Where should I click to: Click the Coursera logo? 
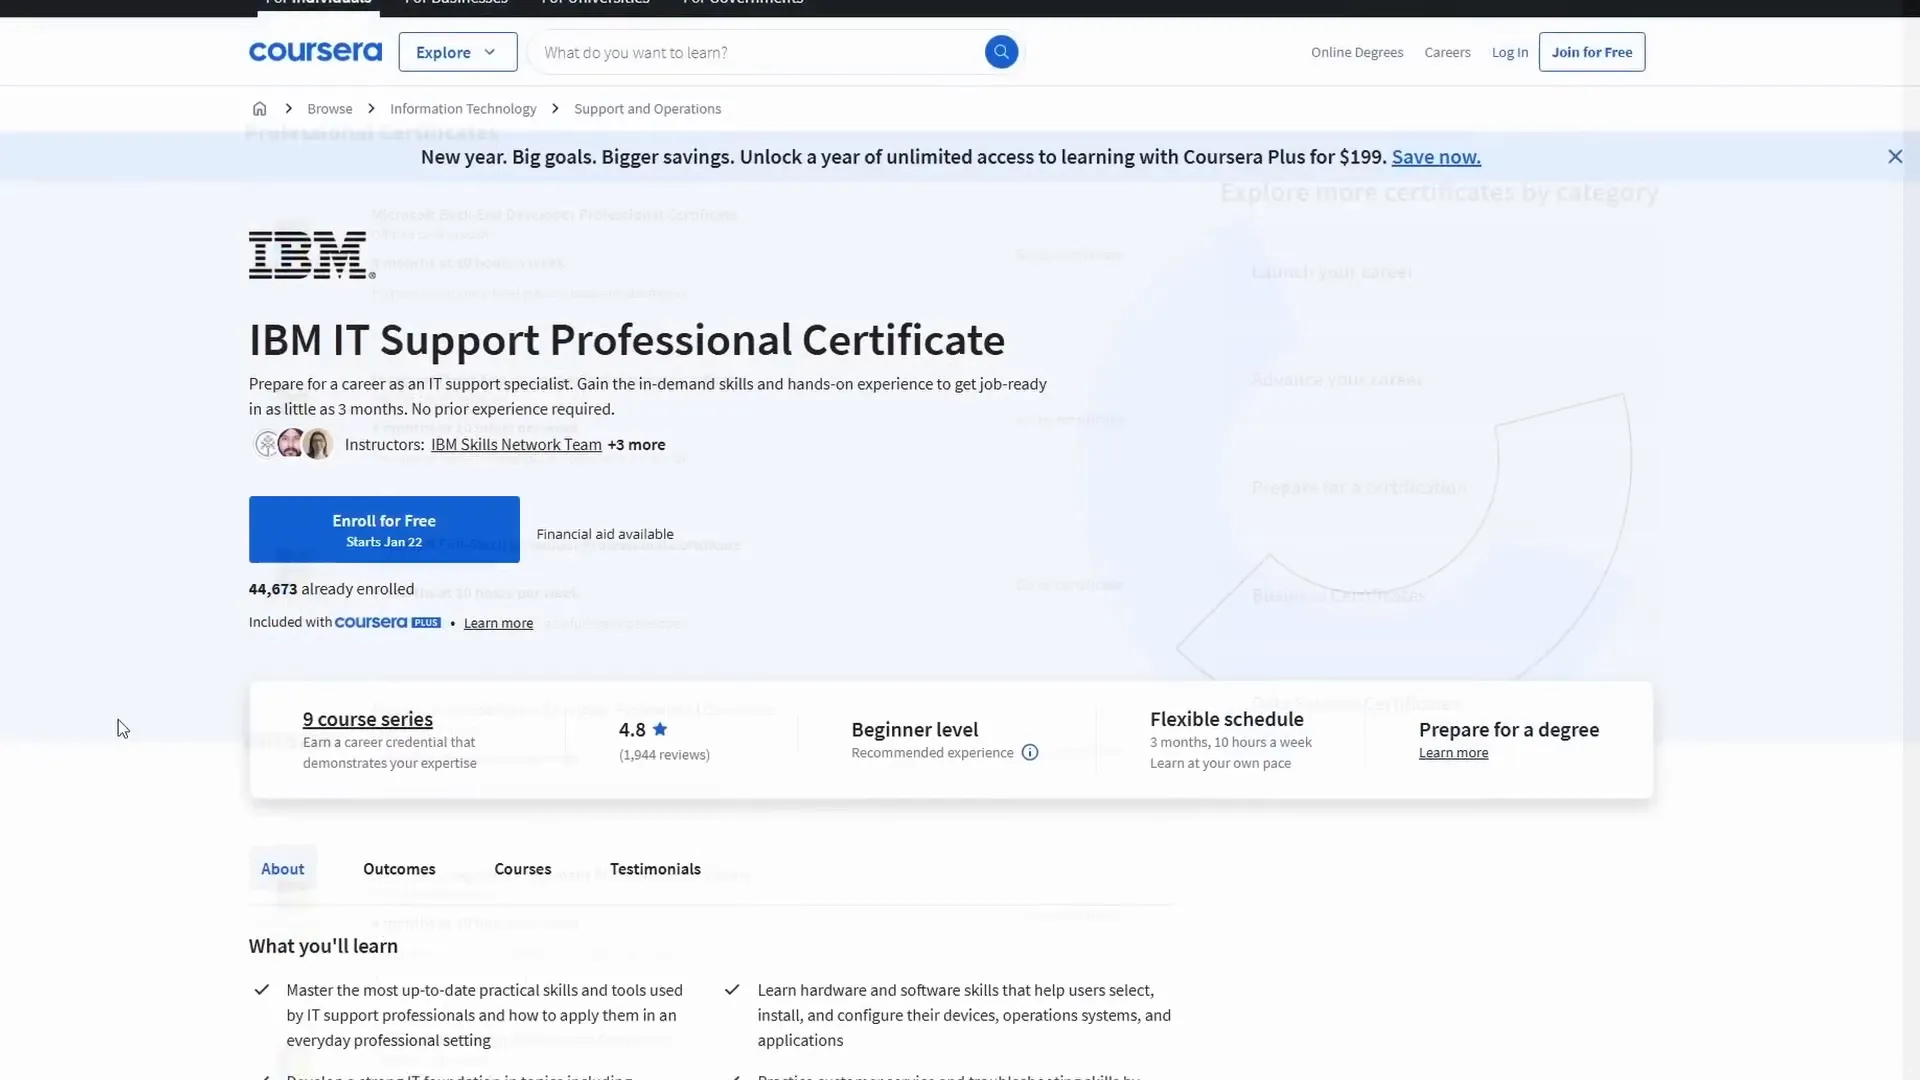[315, 52]
